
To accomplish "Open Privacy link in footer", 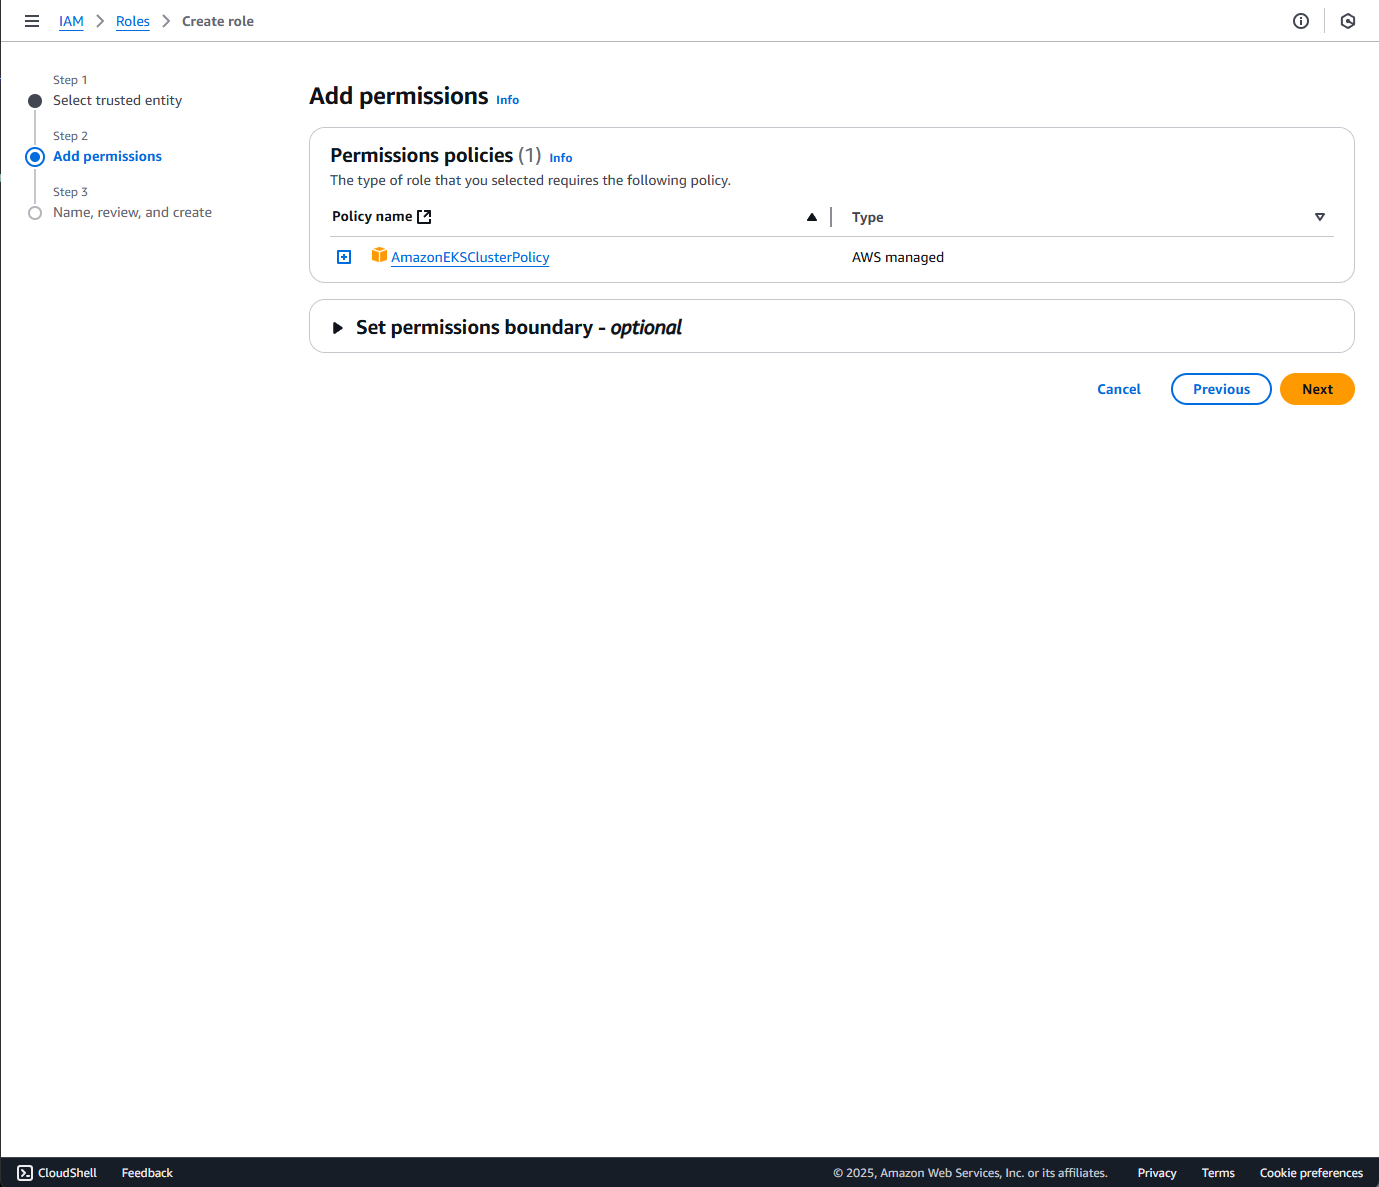I will coord(1157,1173).
